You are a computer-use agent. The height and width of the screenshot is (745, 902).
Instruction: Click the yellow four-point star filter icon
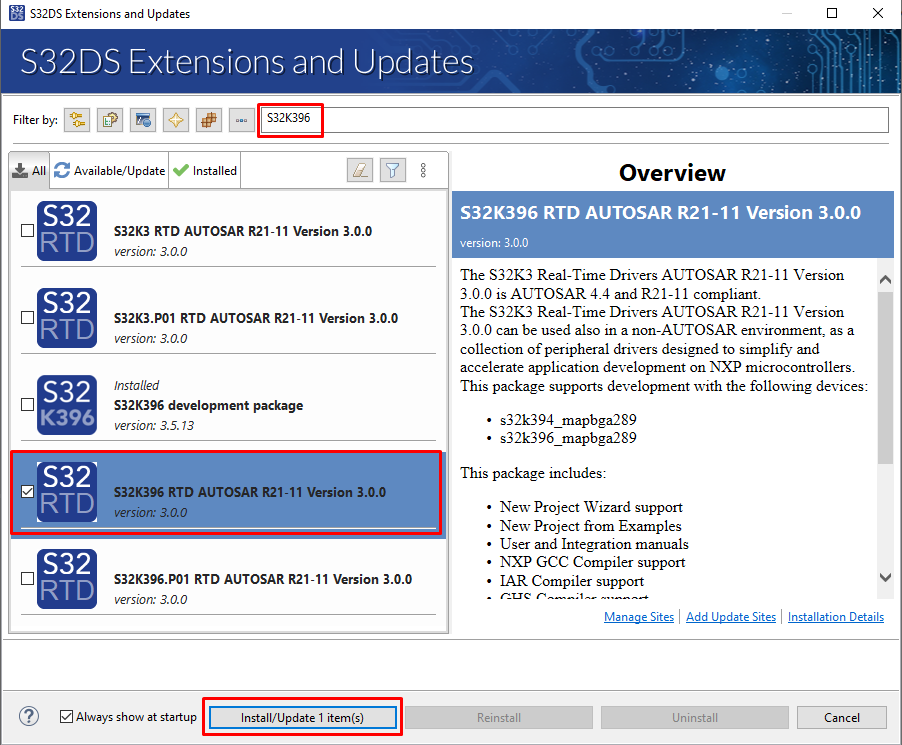click(x=175, y=120)
